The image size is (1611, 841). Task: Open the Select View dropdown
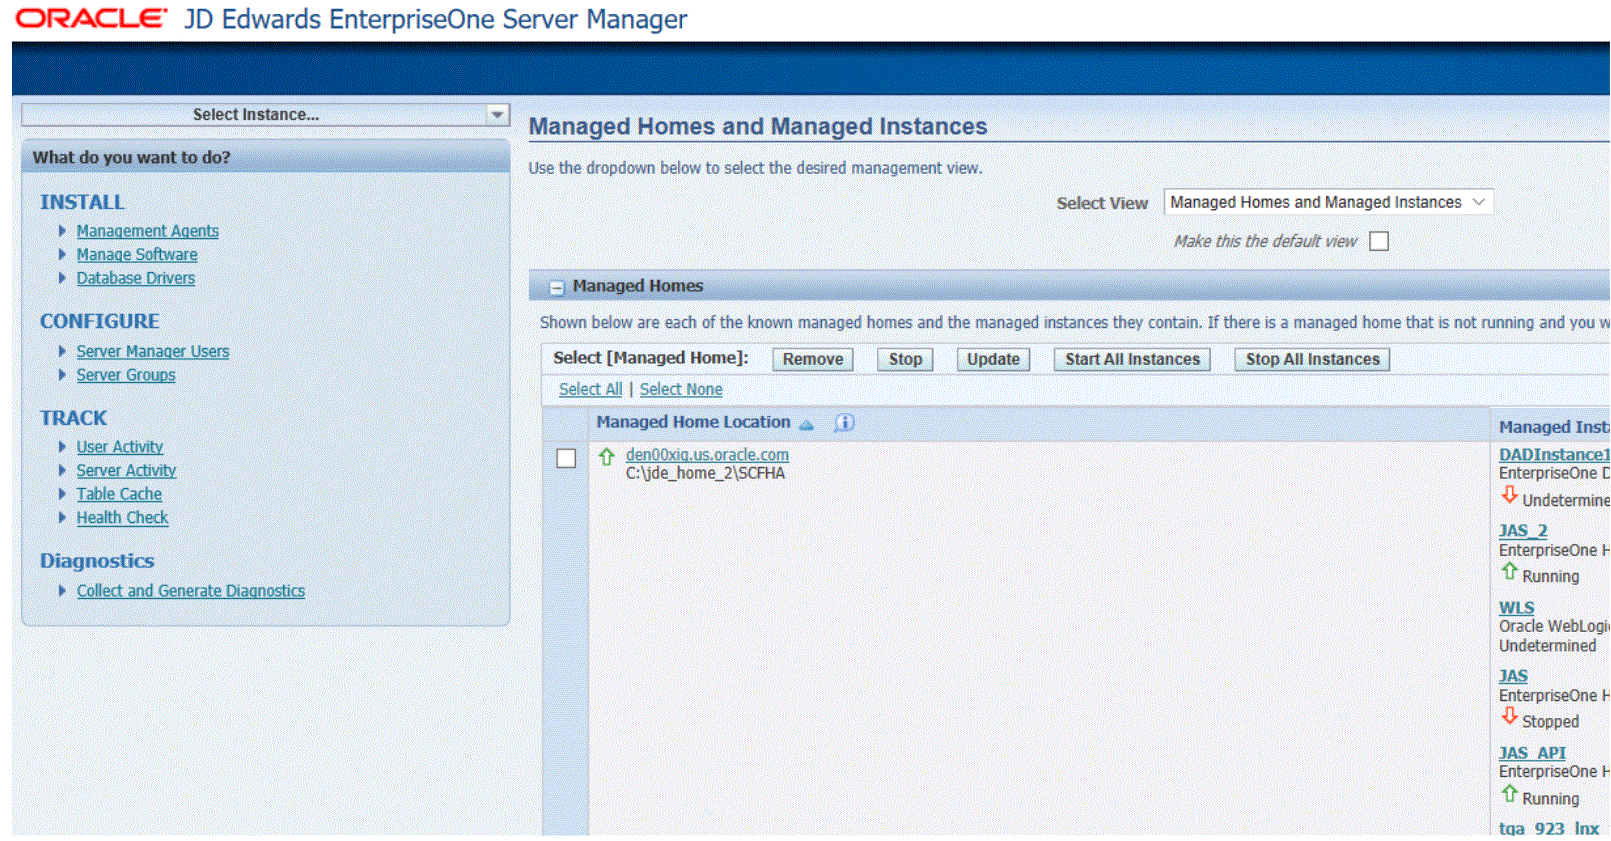[1328, 202]
